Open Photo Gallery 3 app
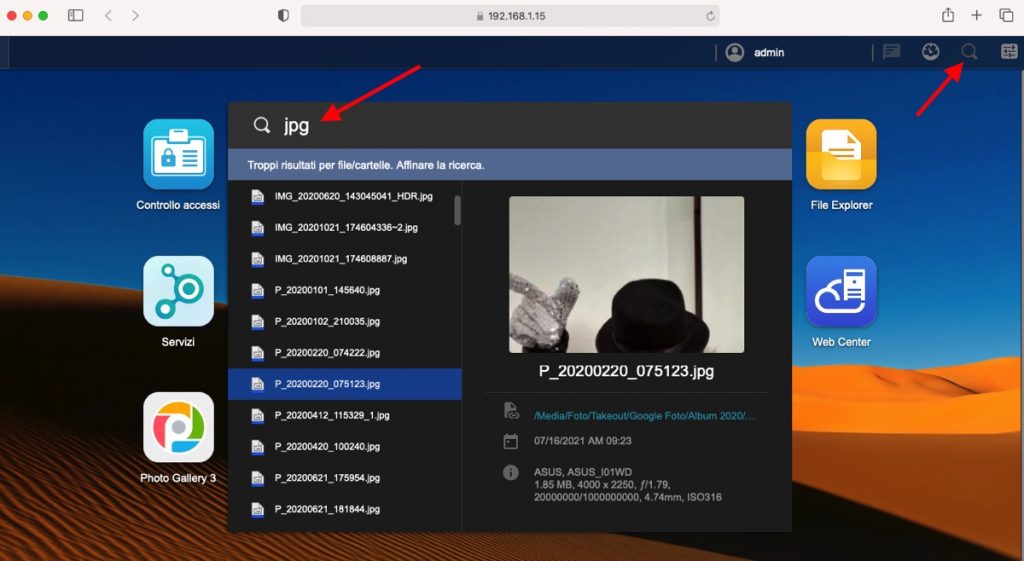This screenshot has height=561, width=1024. point(178,428)
